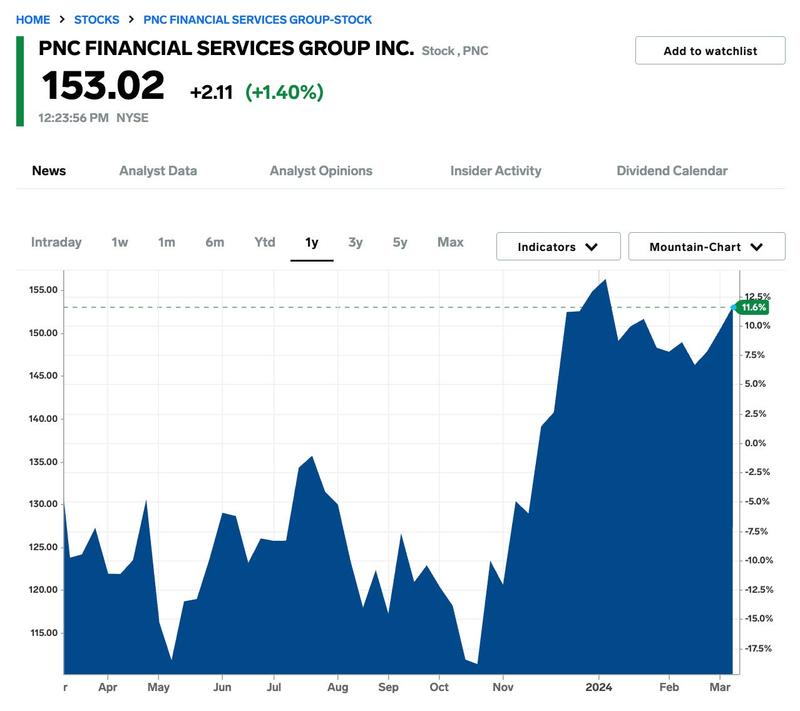
Task: Switch to the News tab
Action: pyautogui.click(x=49, y=171)
